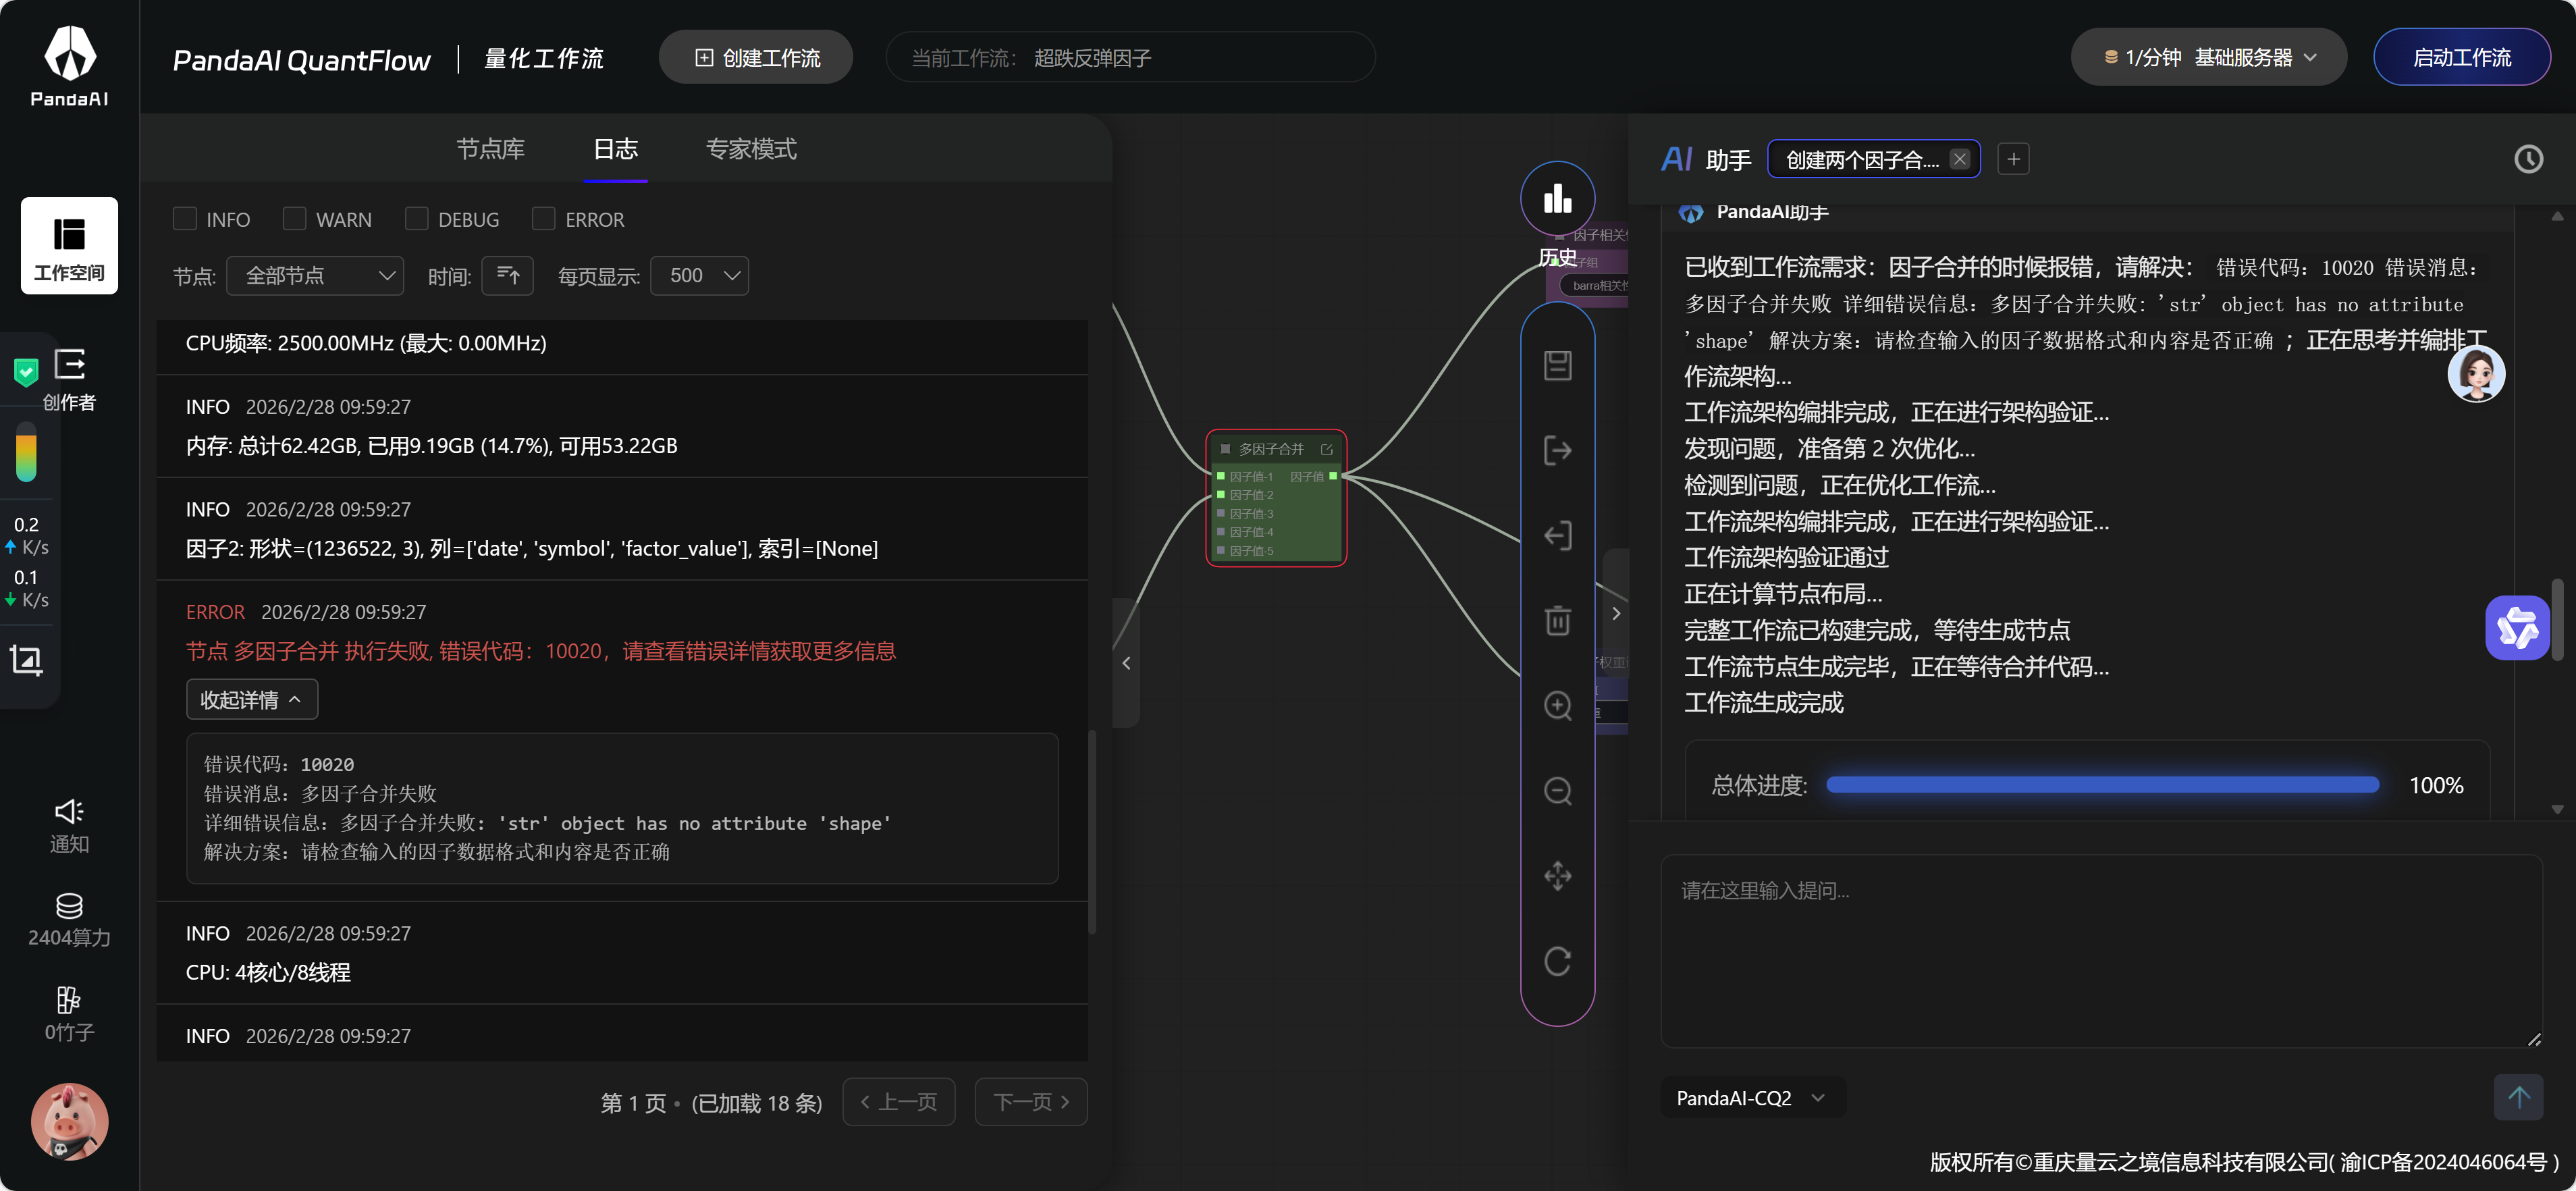2576x1191 pixels.
Task: Click the import icon on canvas toolbar
Action: 1557,535
